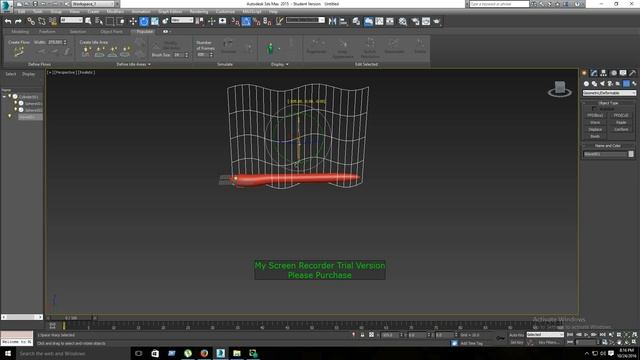Open the Help menu

coord(273,12)
